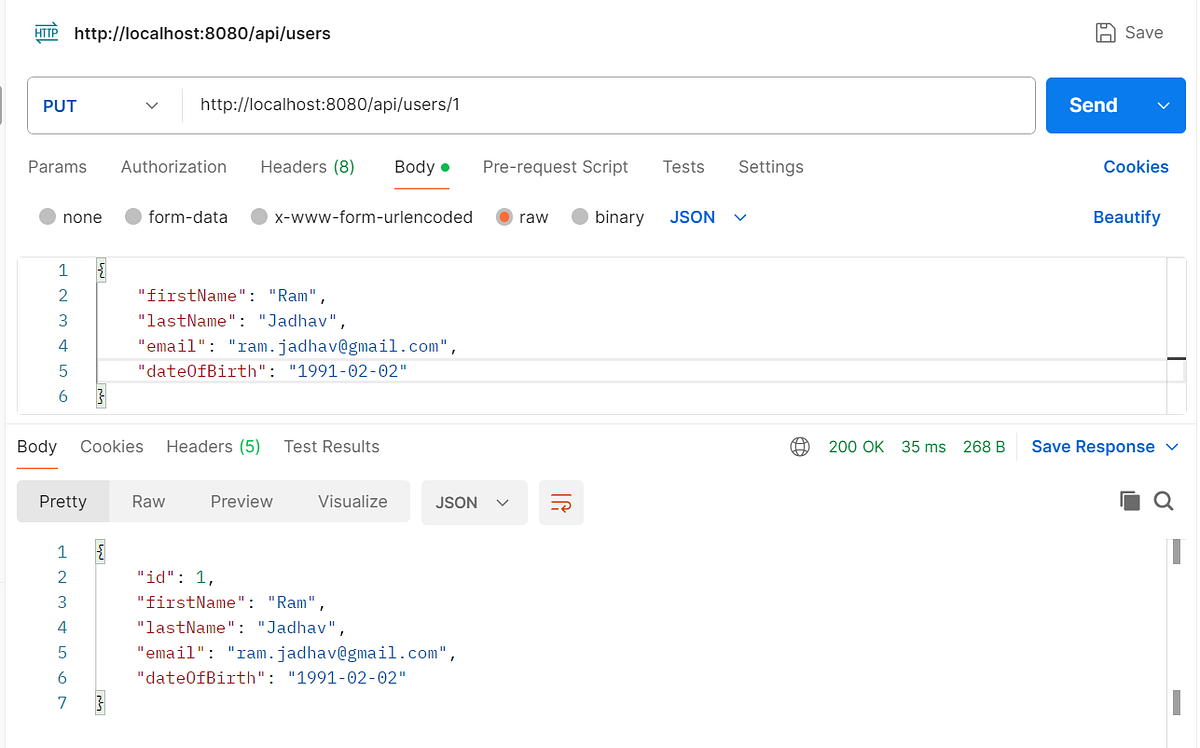Switch response view to Pretty
The height and width of the screenshot is (748, 1200).
pos(63,502)
